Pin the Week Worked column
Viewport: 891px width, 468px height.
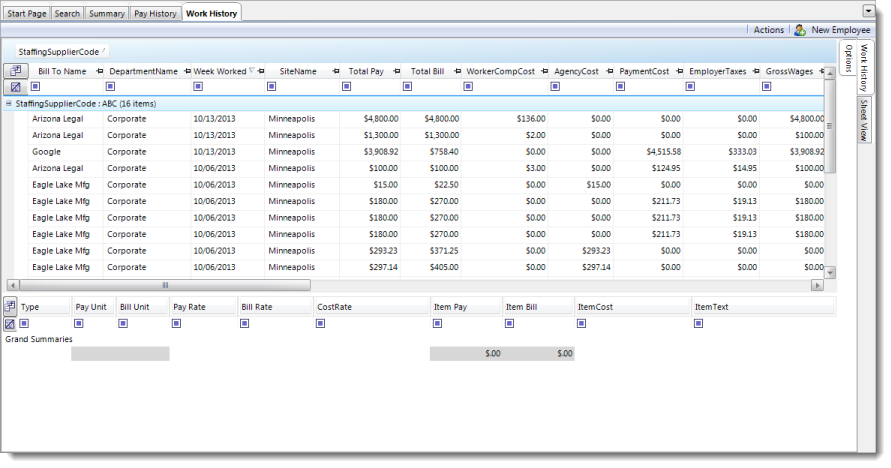(261, 72)
